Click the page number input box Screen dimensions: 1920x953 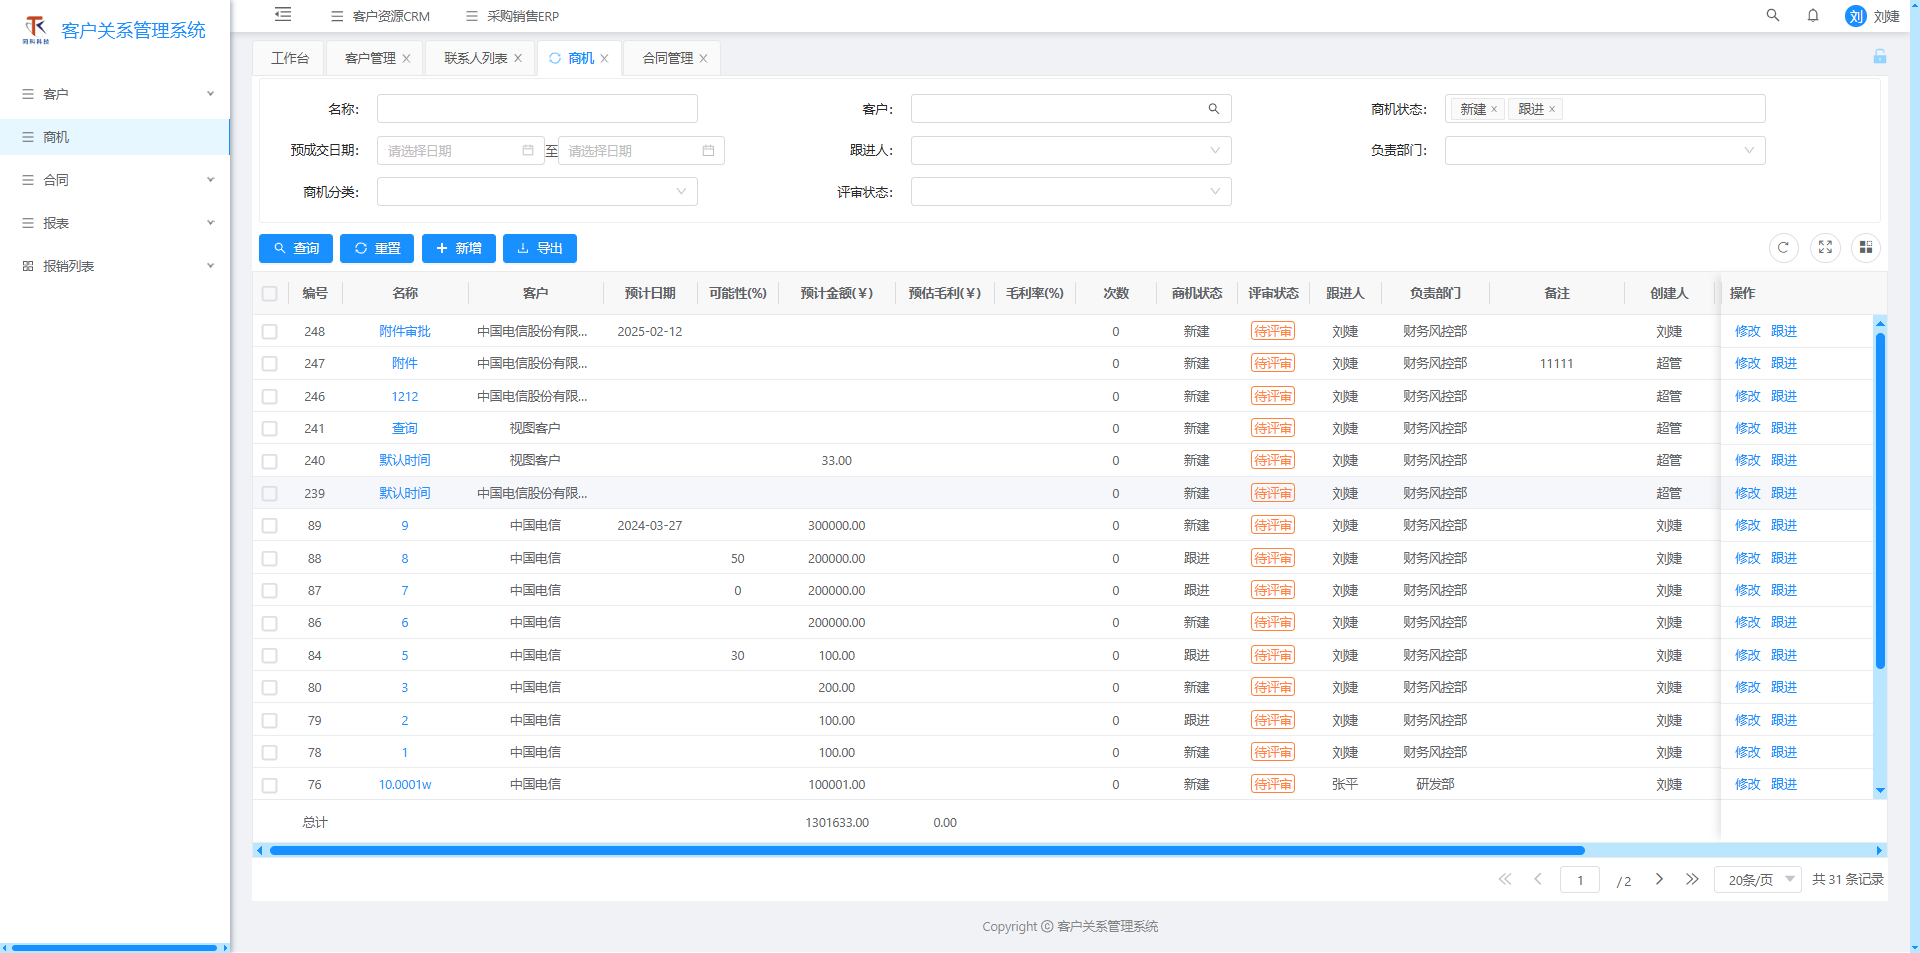[x=1580, y=880]
